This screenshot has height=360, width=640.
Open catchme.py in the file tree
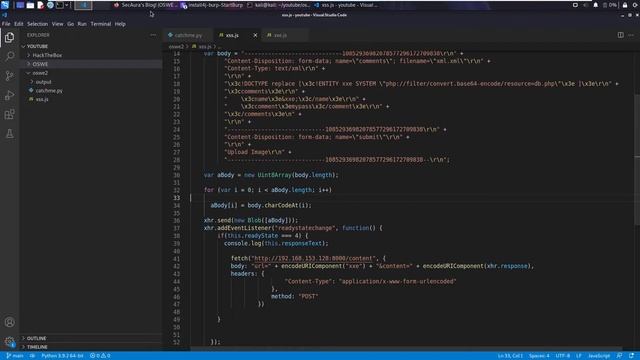click(x=49, y=91)
